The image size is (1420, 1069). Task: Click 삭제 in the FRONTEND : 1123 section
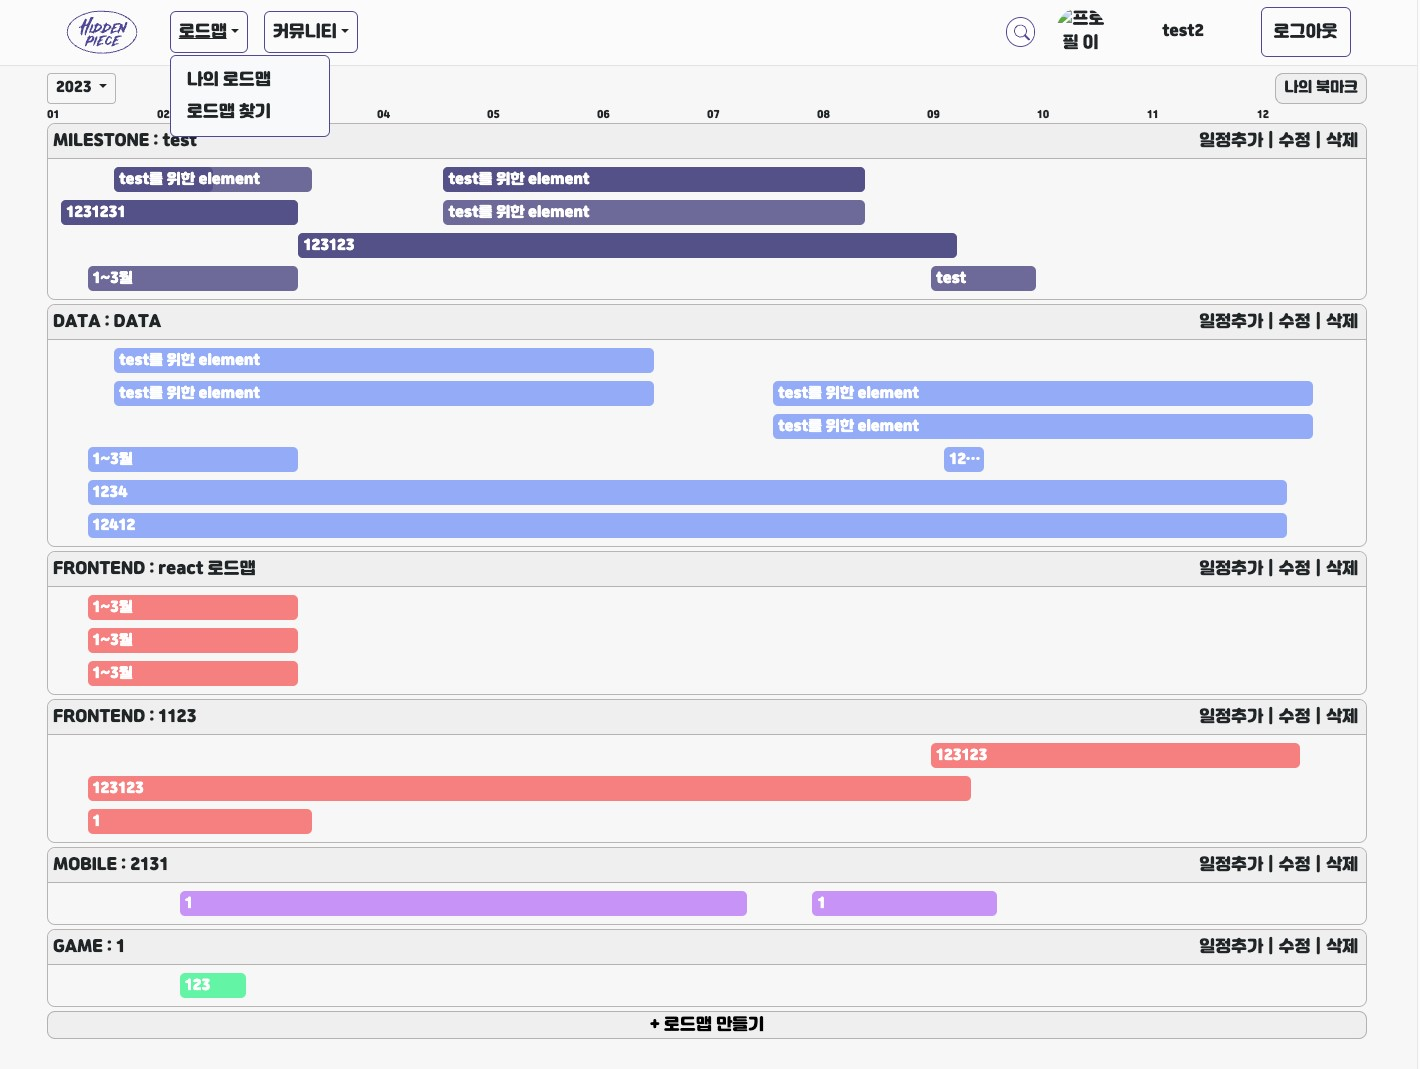(1342, 716)
